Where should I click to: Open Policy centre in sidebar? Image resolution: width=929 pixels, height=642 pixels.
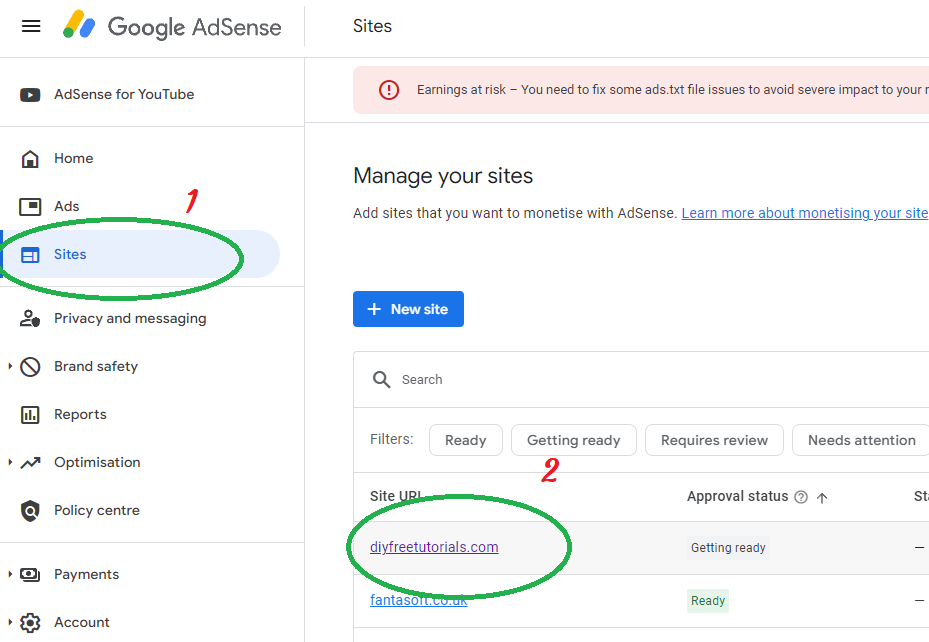(x=97, y=511)
